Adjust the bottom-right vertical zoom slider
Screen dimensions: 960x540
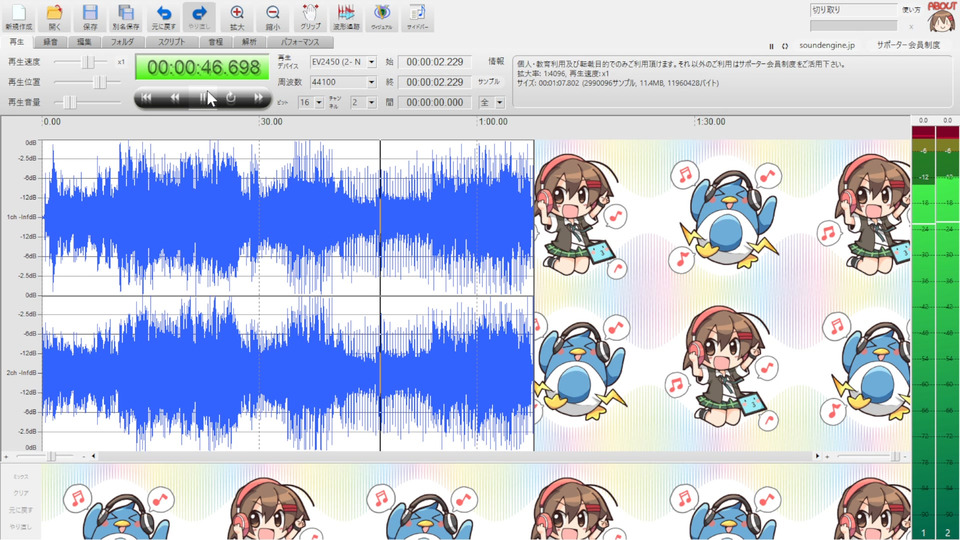pyautogui.click(x=894, y=456)
